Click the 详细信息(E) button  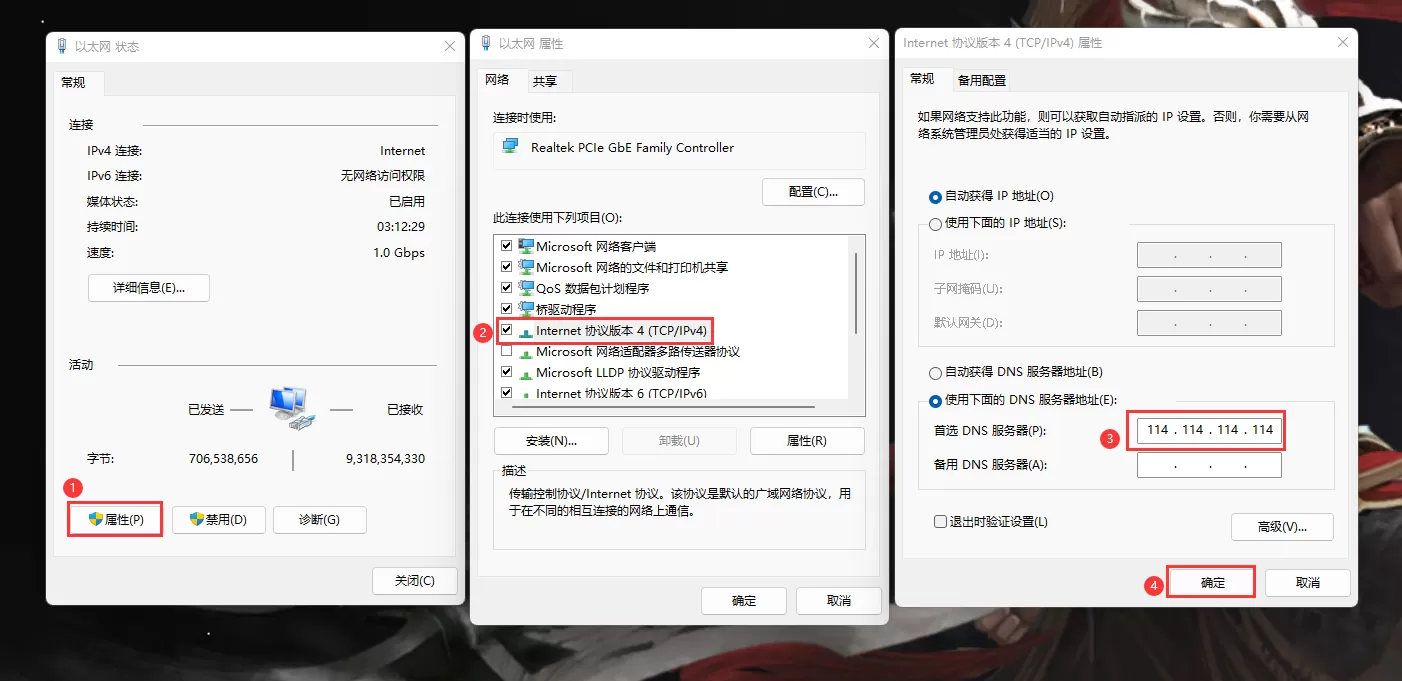pos(148,287)
